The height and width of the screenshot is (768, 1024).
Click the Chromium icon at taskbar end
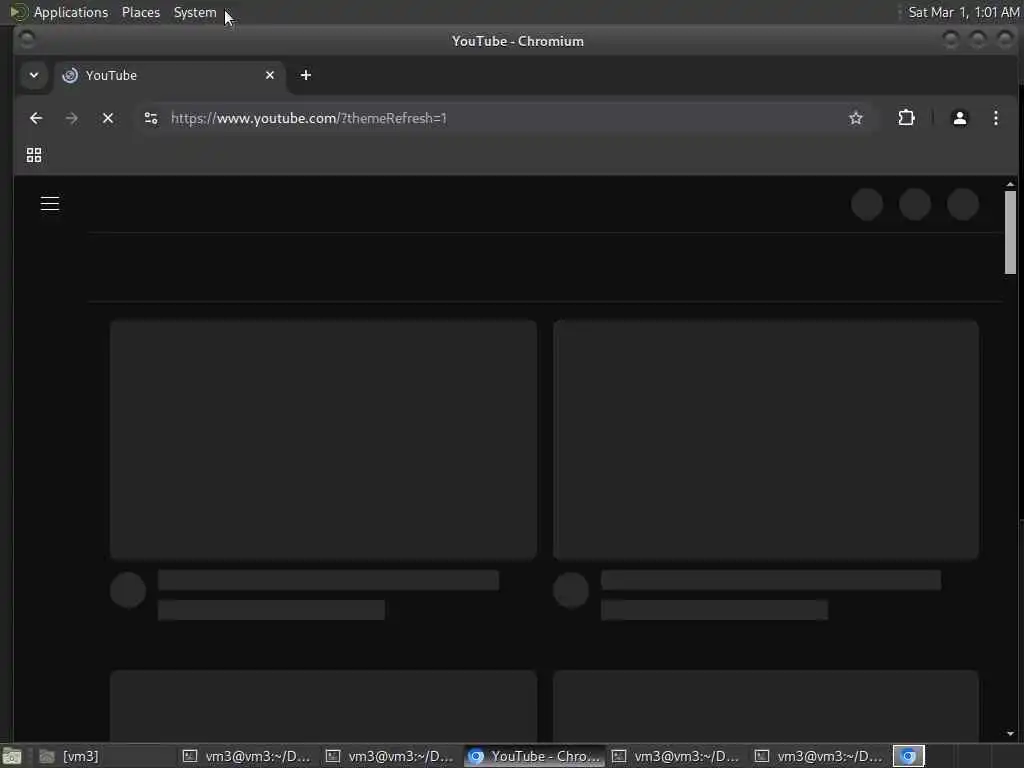(x=908, y=756)
